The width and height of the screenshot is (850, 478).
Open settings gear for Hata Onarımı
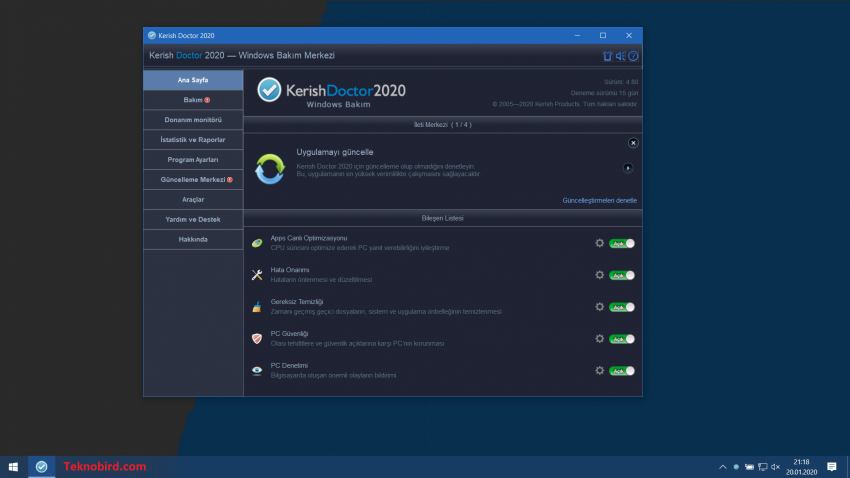point(600,275)
